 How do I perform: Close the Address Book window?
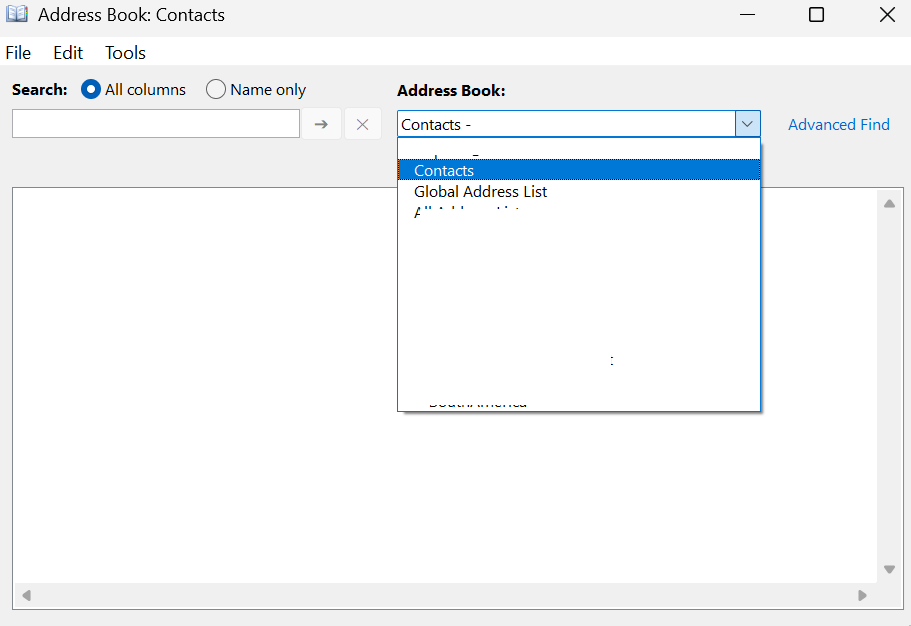[887, 15]
